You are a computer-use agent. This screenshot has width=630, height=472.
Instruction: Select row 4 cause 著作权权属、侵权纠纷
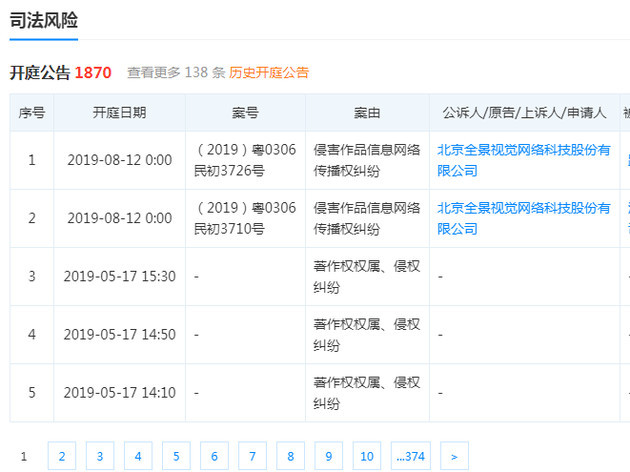tap(367, 335)
